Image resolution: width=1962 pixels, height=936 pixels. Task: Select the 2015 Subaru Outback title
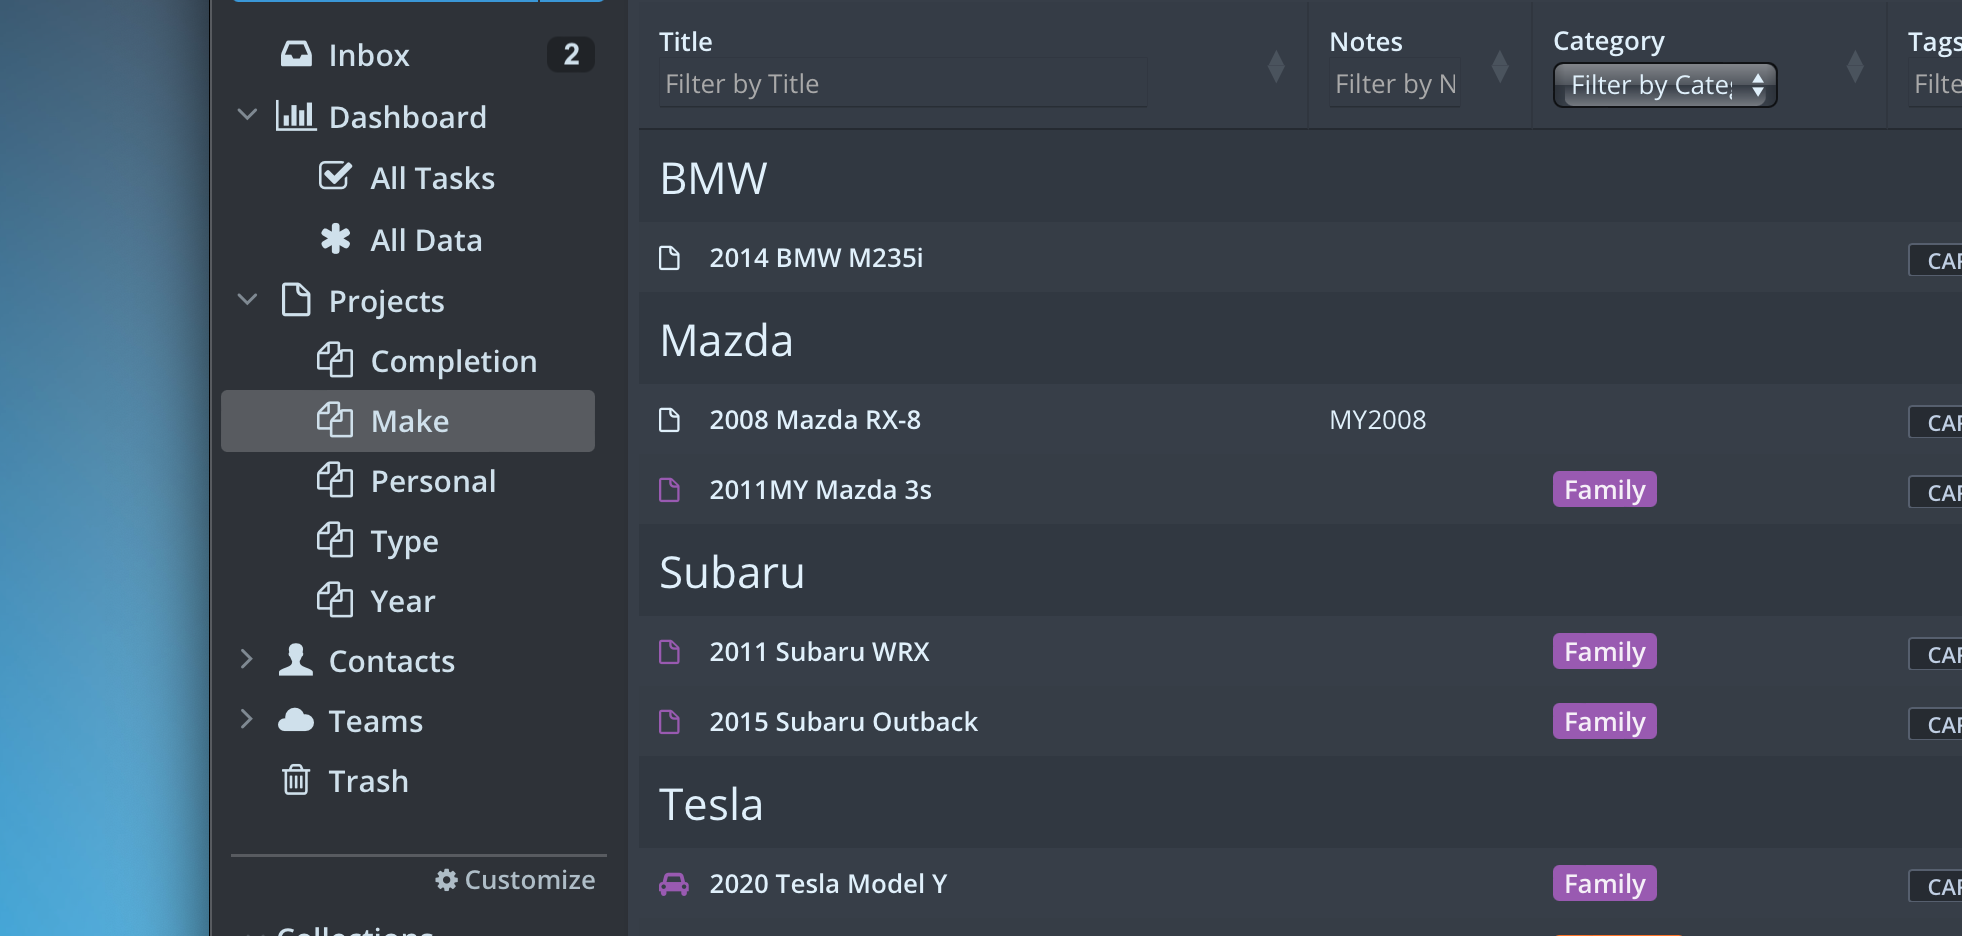point(843,722)
